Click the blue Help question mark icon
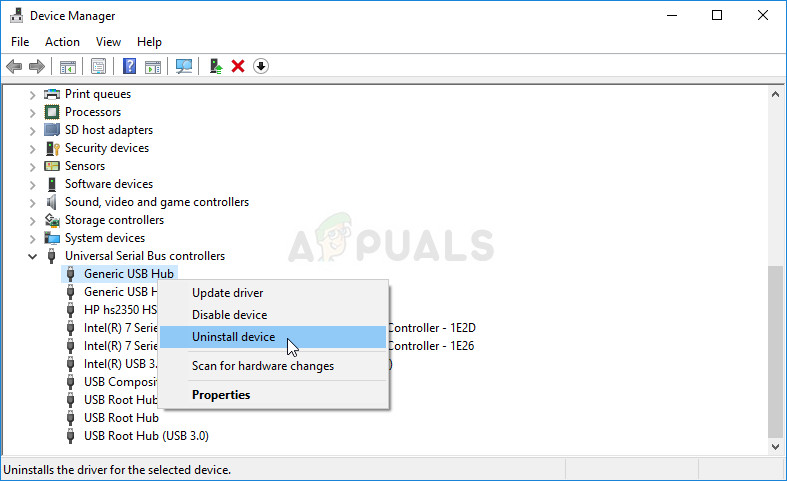The image size is (787, 481). tap(129, 66)
